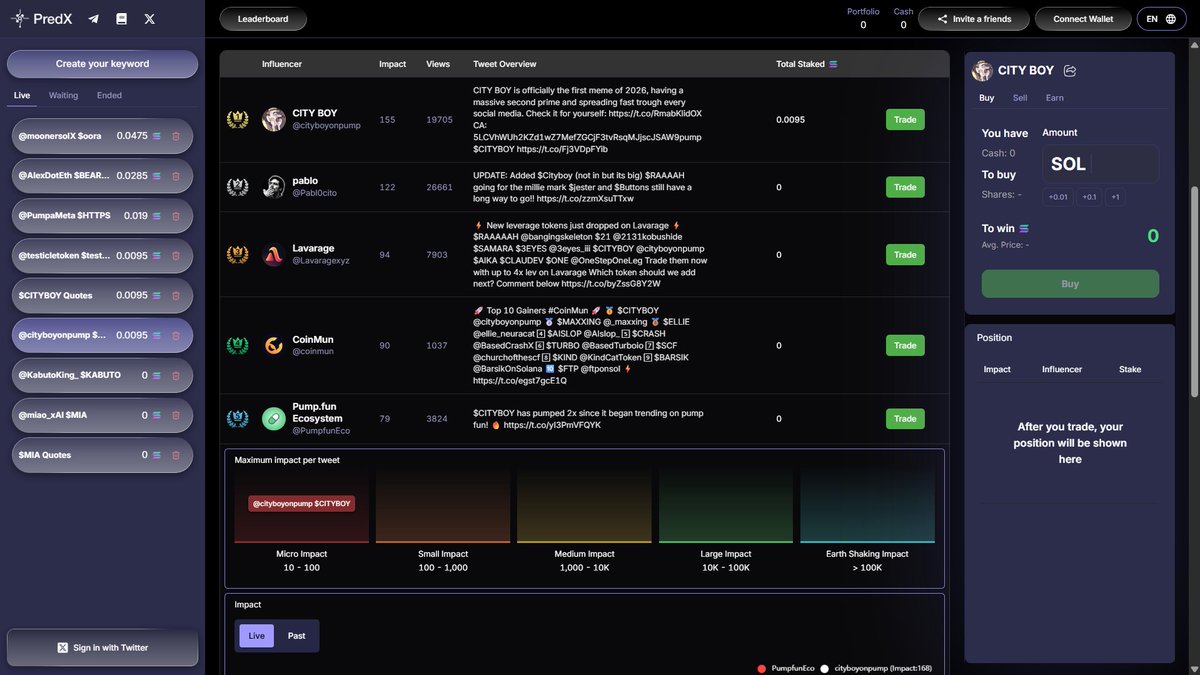Screen dimensions: 1200x675
Task: Switch to Earn tab in trade panel
Action: pos(1055,98)
